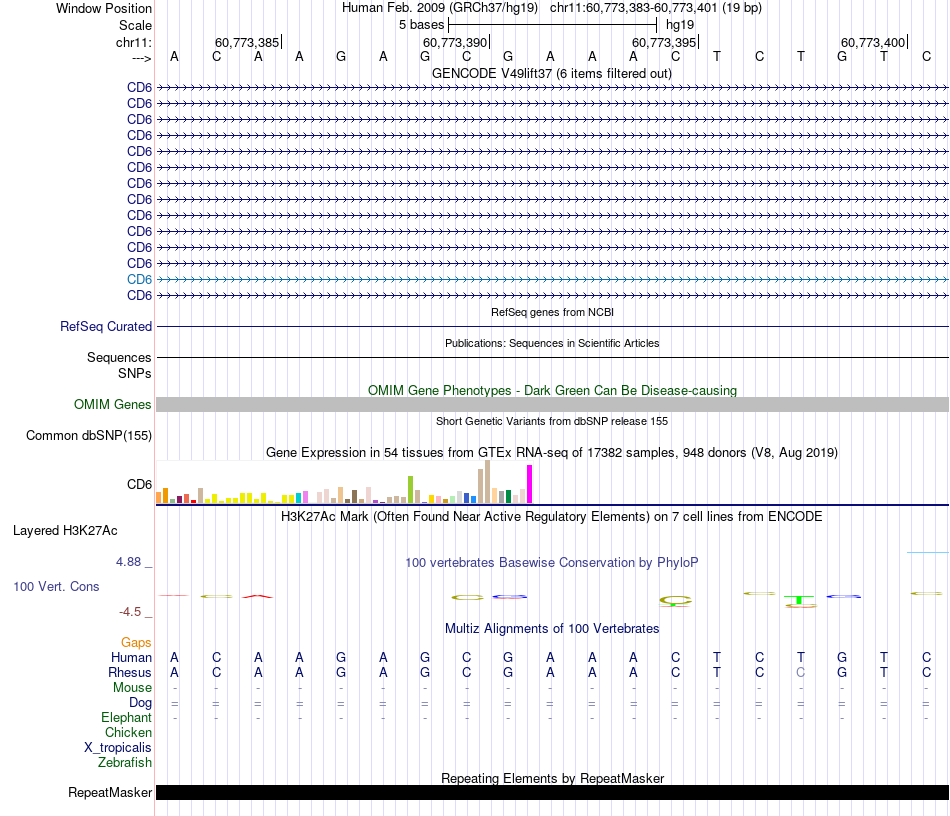Select the Scale label
This screenshot has width=950, height=816.
135,25
